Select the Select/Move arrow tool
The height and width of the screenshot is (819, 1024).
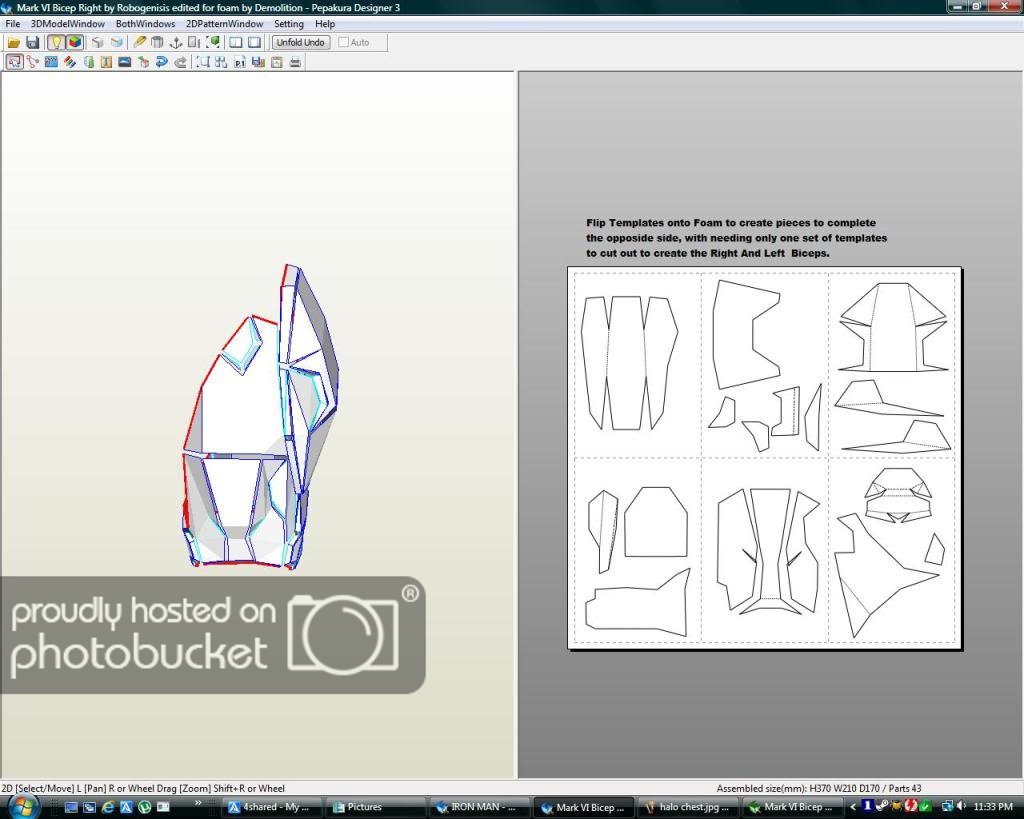pyautogui.click(x=14, y=62)
